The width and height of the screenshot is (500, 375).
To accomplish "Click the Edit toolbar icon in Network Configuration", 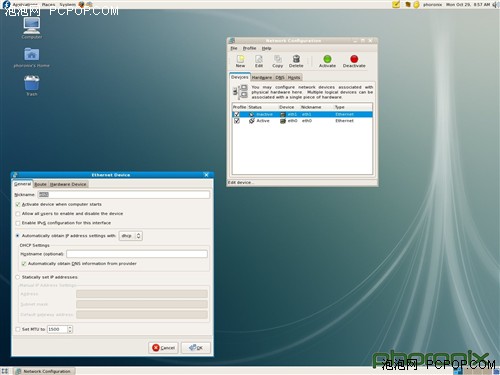I will 259,59.
